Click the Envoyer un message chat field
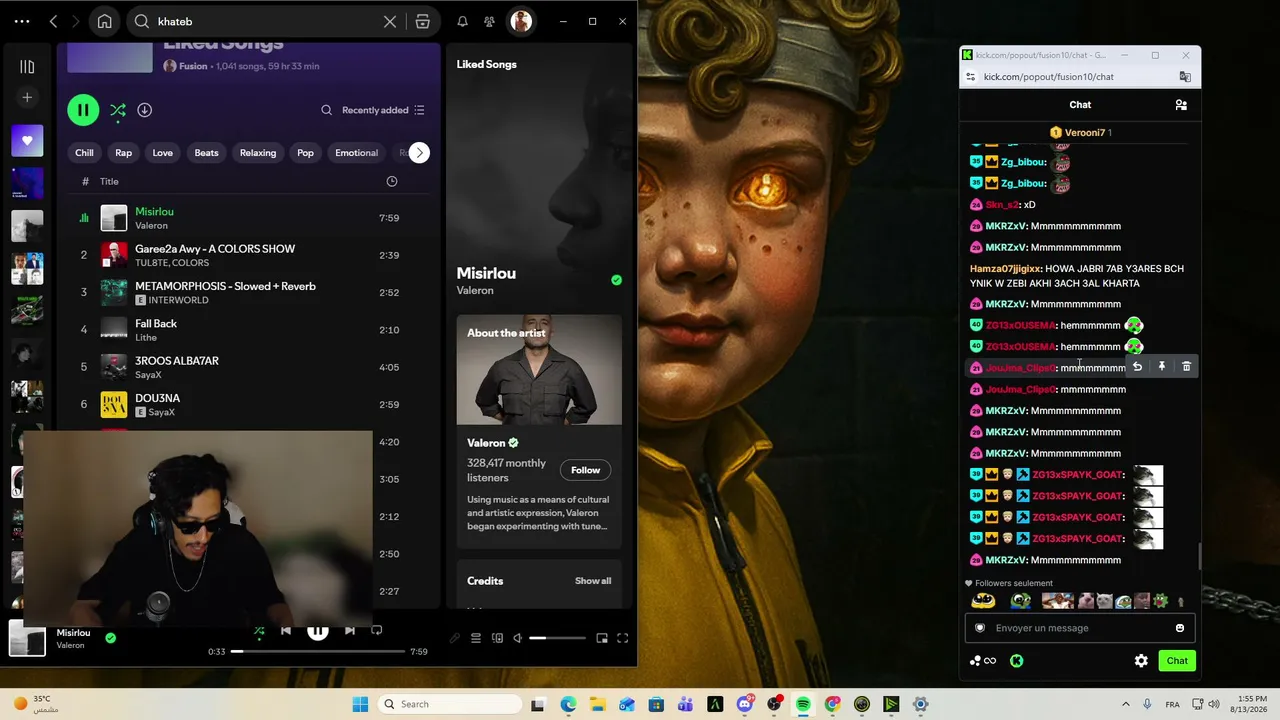 click(1080, 628)
